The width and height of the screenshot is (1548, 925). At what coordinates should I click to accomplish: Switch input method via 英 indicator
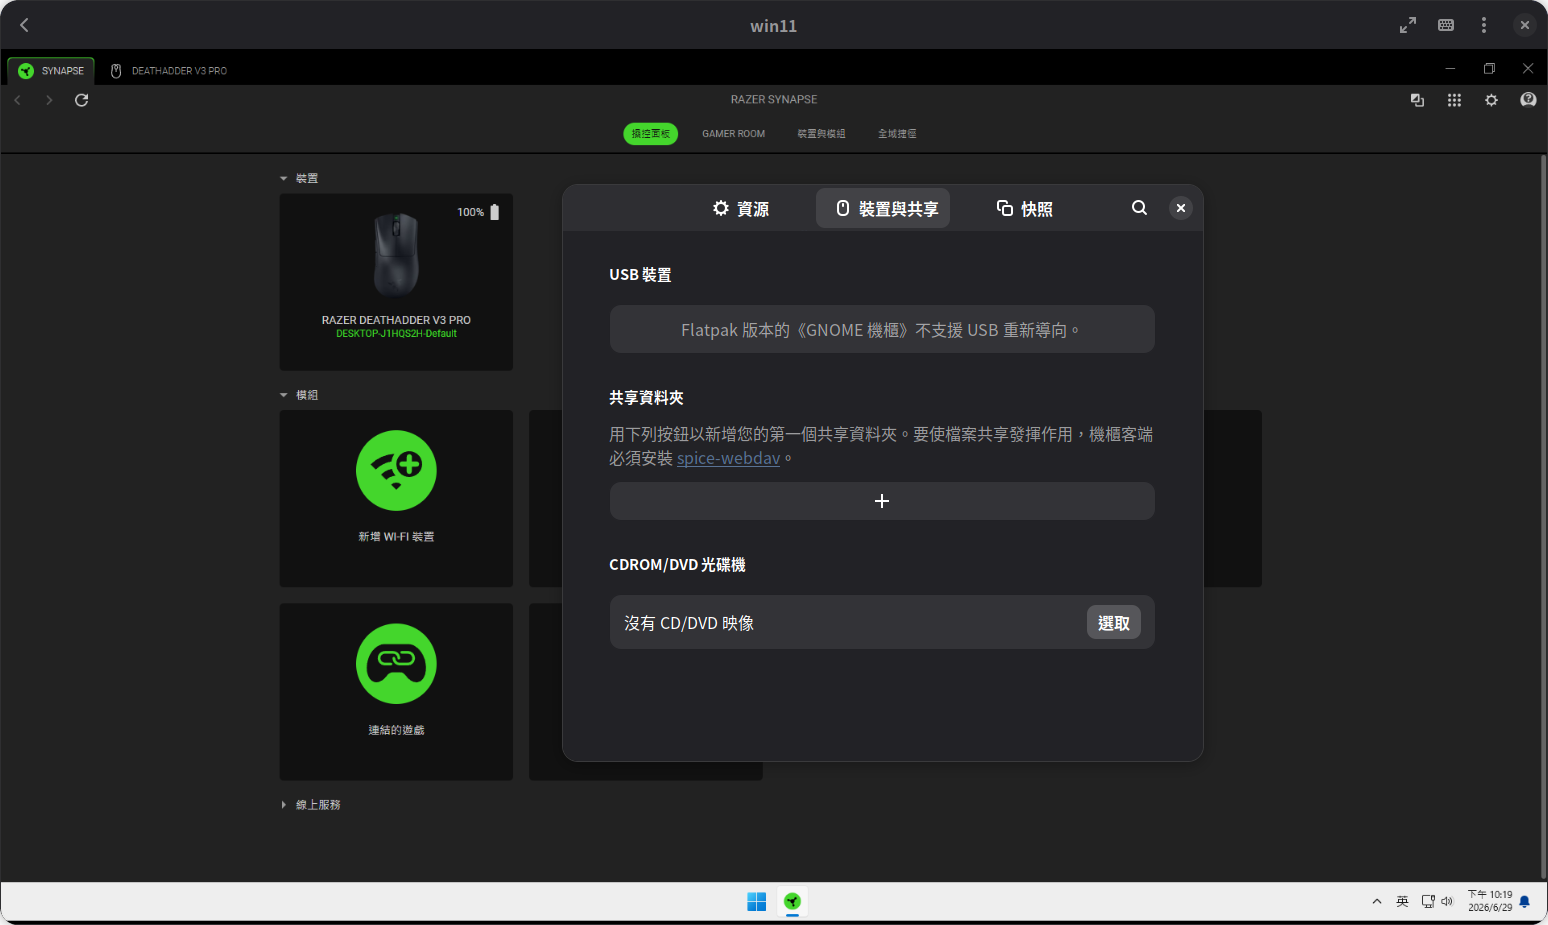click(1402, 902)
